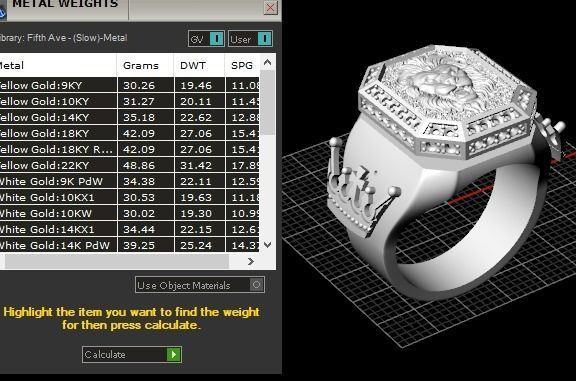Click the 22.62 DWT value

(196, 118)
